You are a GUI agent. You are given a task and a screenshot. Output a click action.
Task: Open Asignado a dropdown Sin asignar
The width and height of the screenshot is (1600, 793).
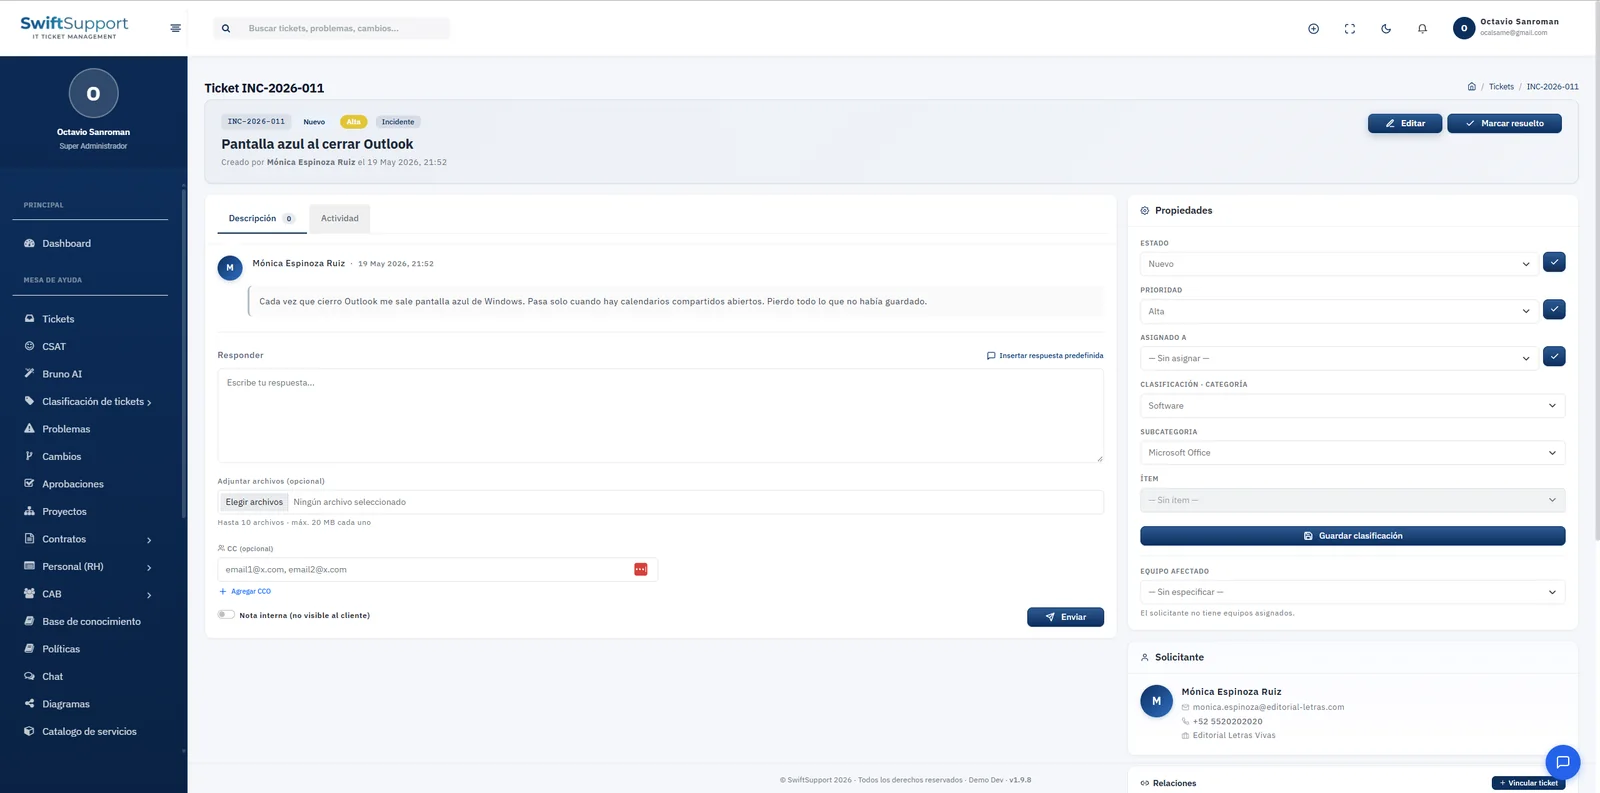[x=1338, y=358]
